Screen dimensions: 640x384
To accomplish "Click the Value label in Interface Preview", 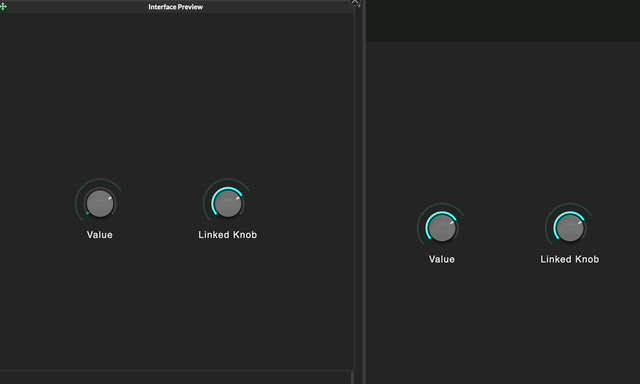I will [x=100, y=235].
